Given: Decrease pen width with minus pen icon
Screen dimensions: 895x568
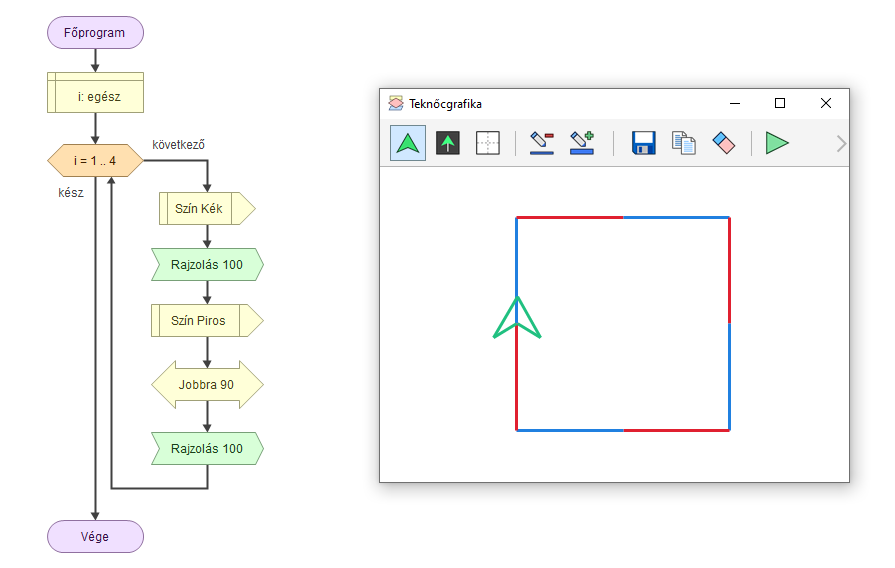Looking at the screenshot, I should coord(541,143).
